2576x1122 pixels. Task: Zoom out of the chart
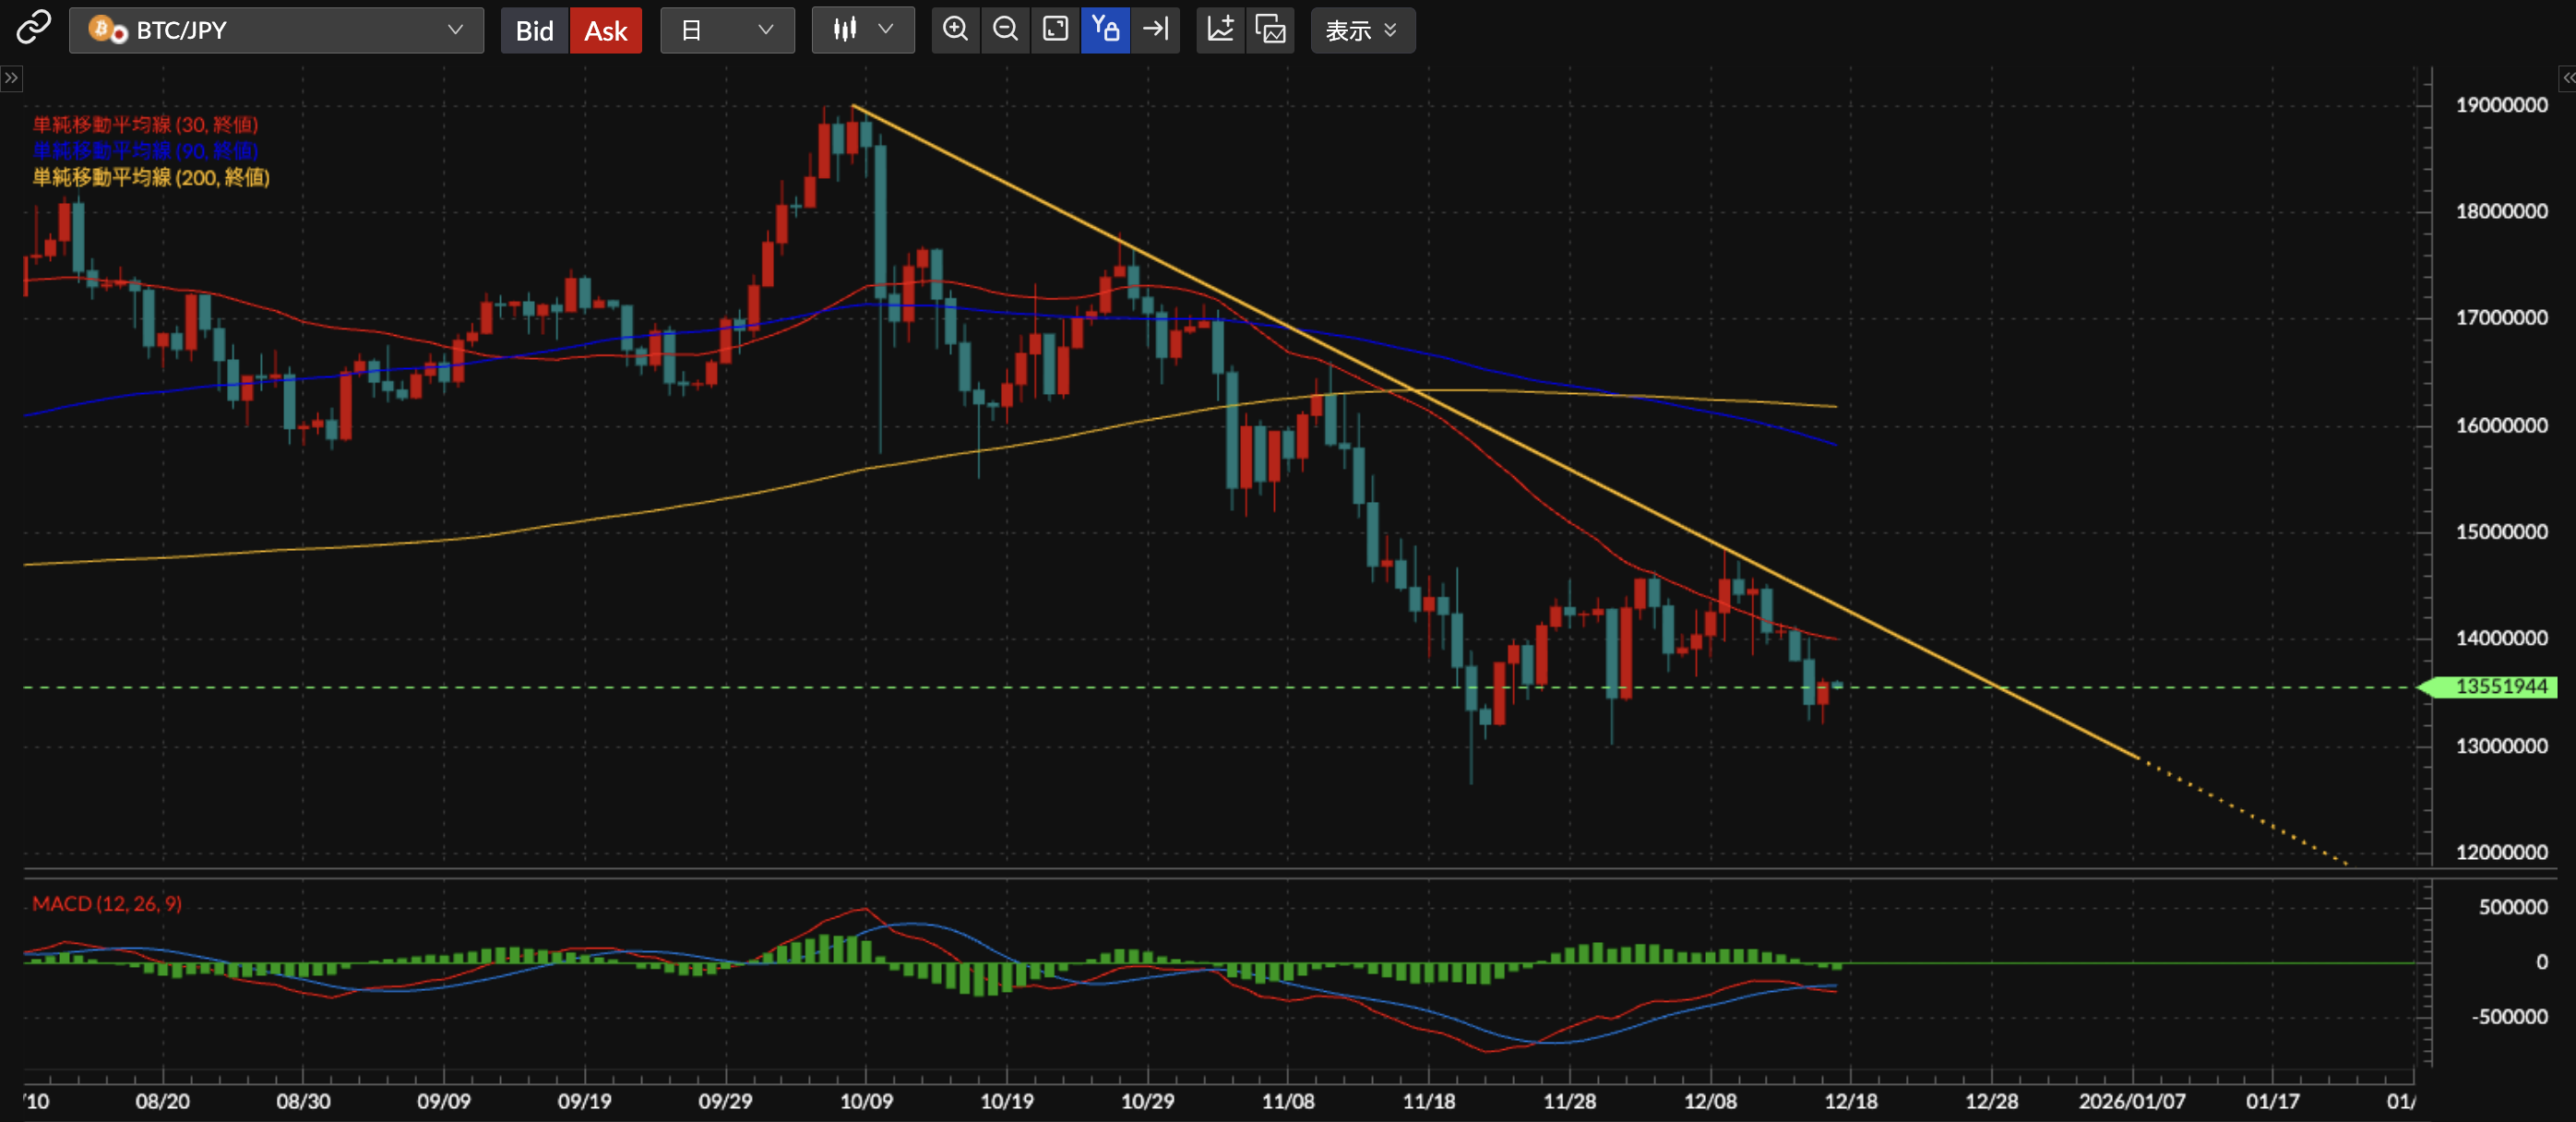[1005, 30]
